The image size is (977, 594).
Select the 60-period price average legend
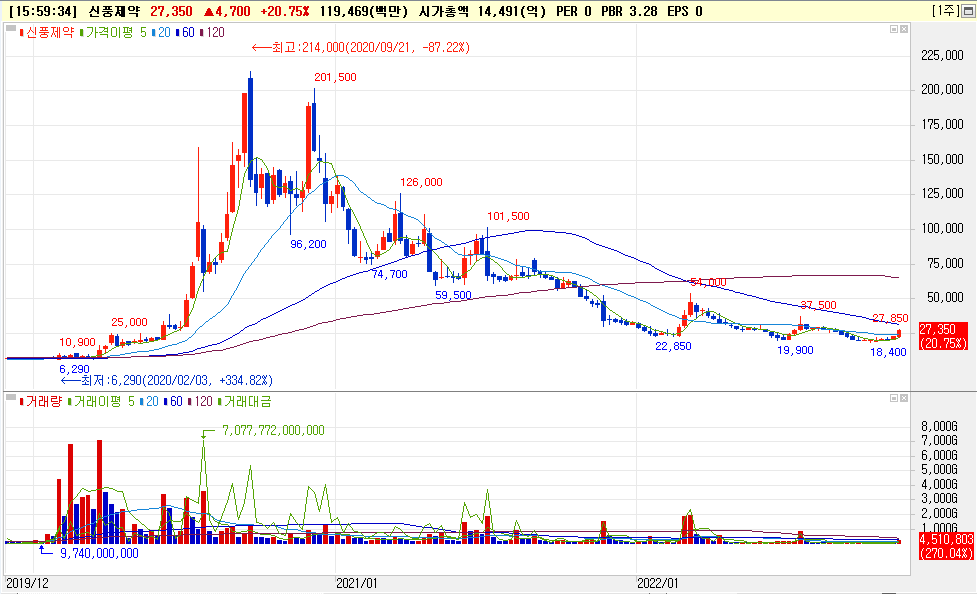click(185, 32)
